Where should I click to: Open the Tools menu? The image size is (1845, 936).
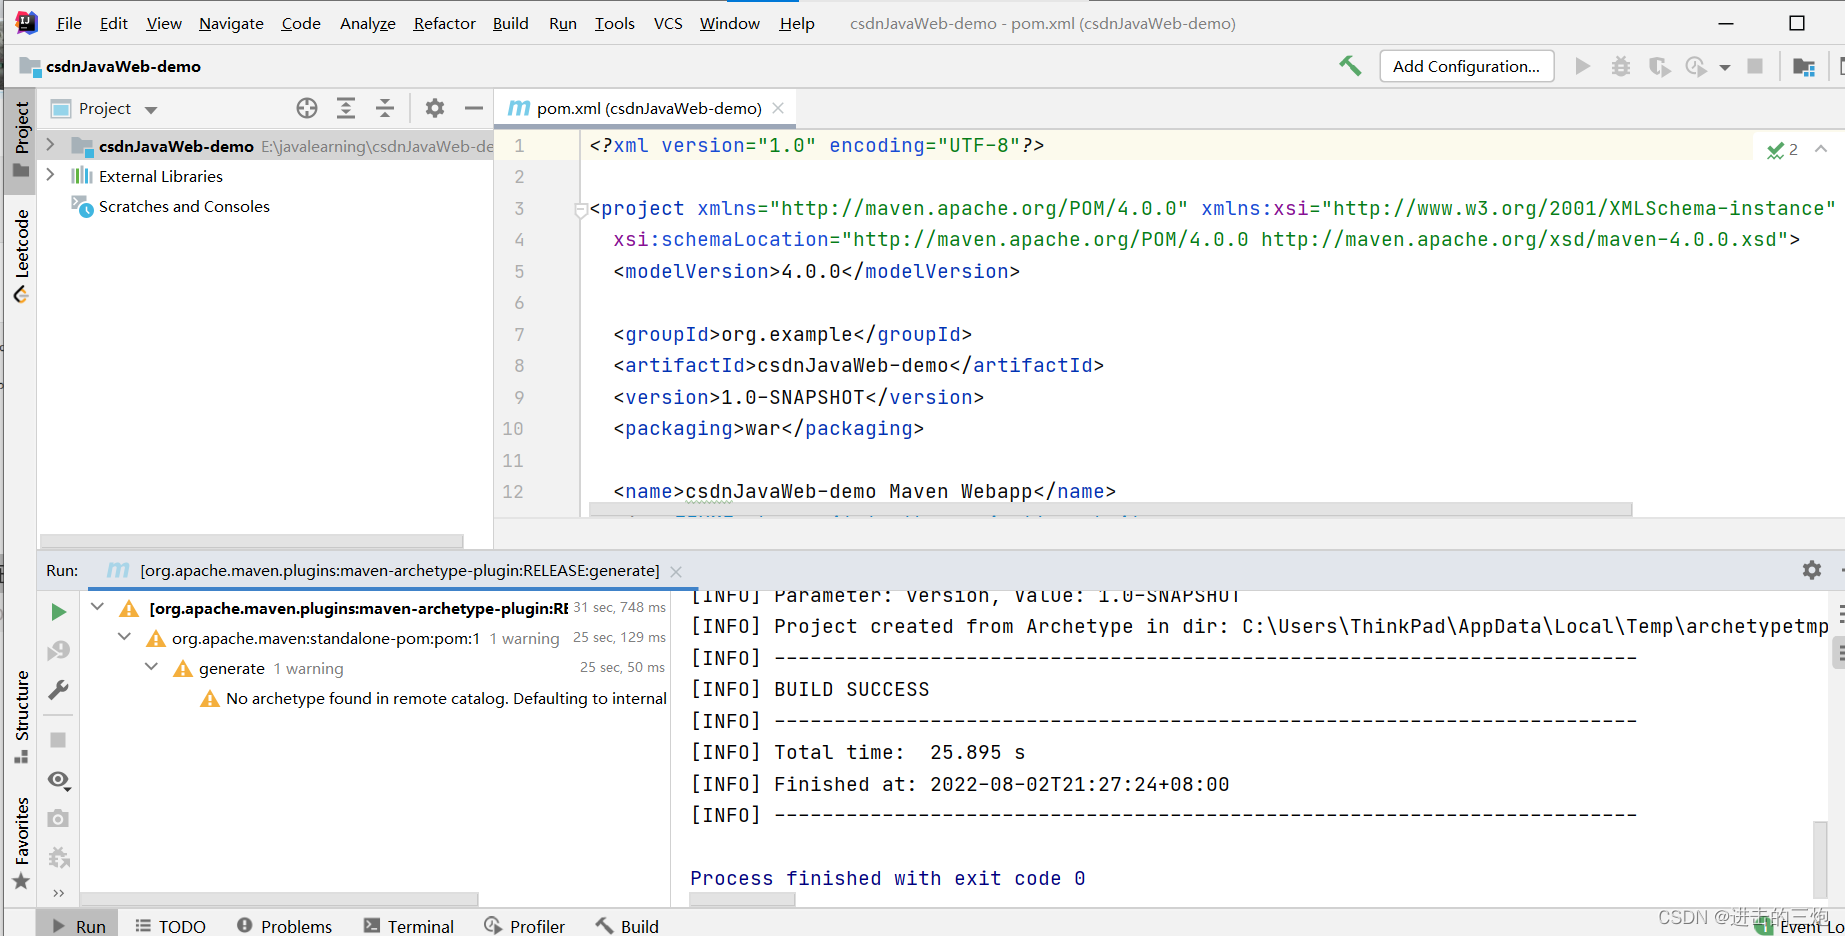[x=614, y=23]
